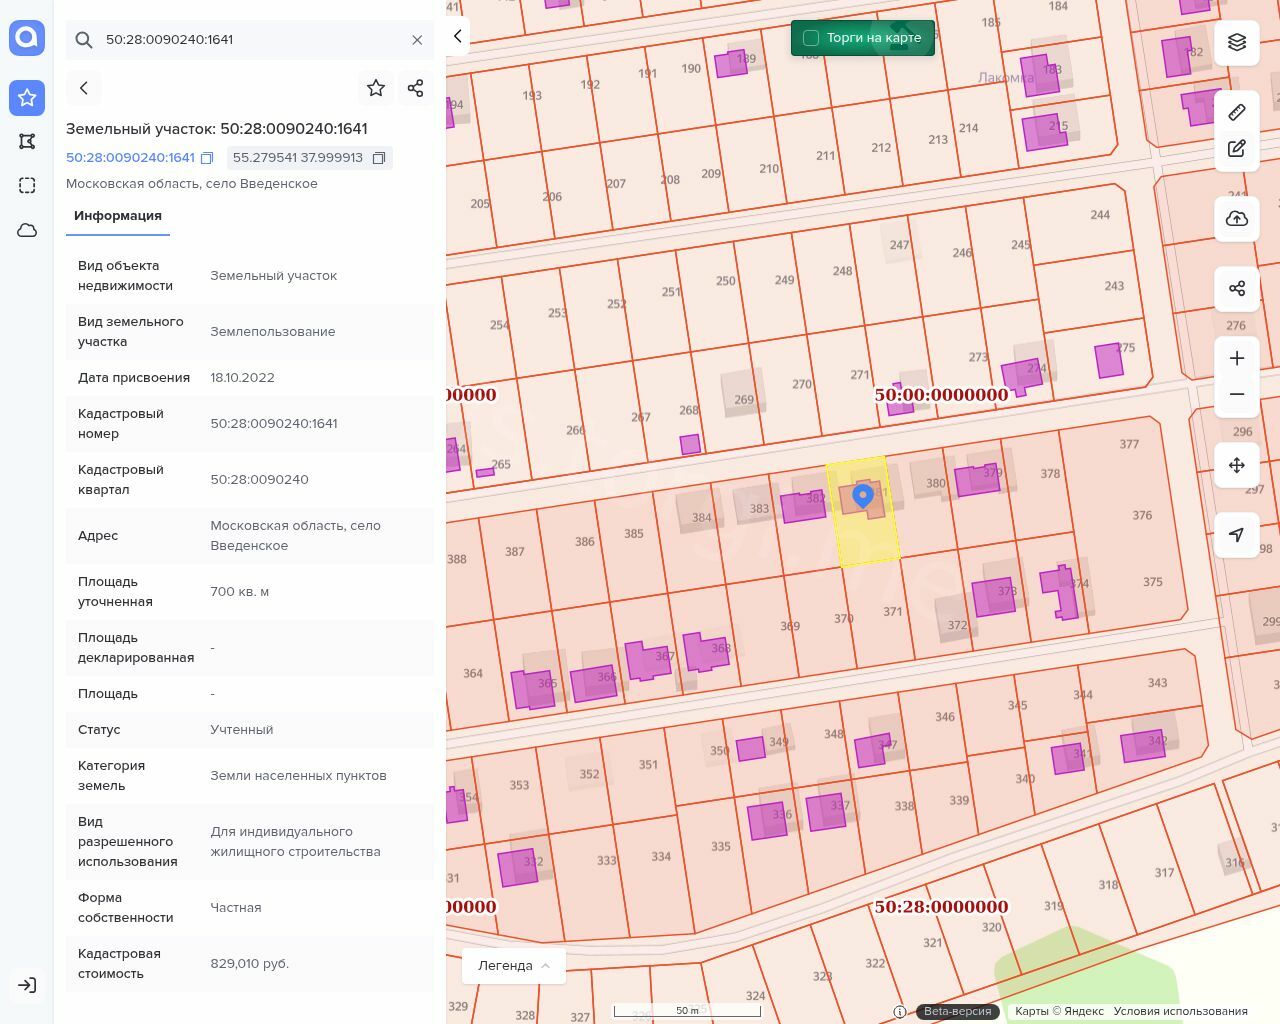Copy the coordinates 55.279541 37.999913

pos(379,158)
